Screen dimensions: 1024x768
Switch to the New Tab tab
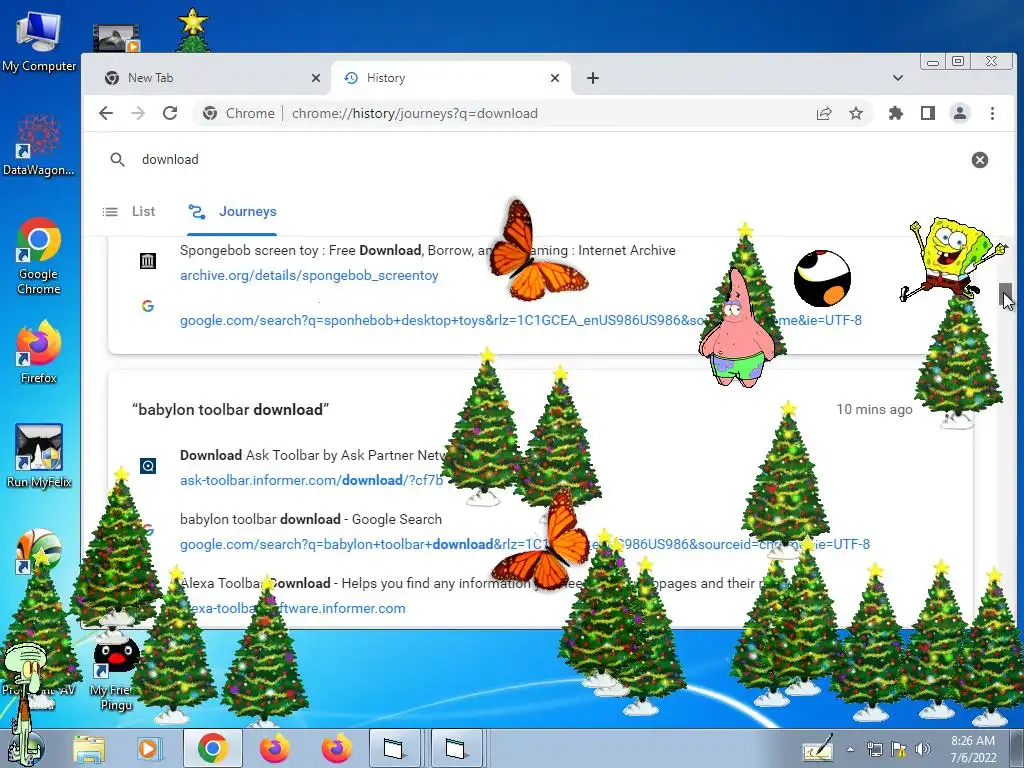212,78
